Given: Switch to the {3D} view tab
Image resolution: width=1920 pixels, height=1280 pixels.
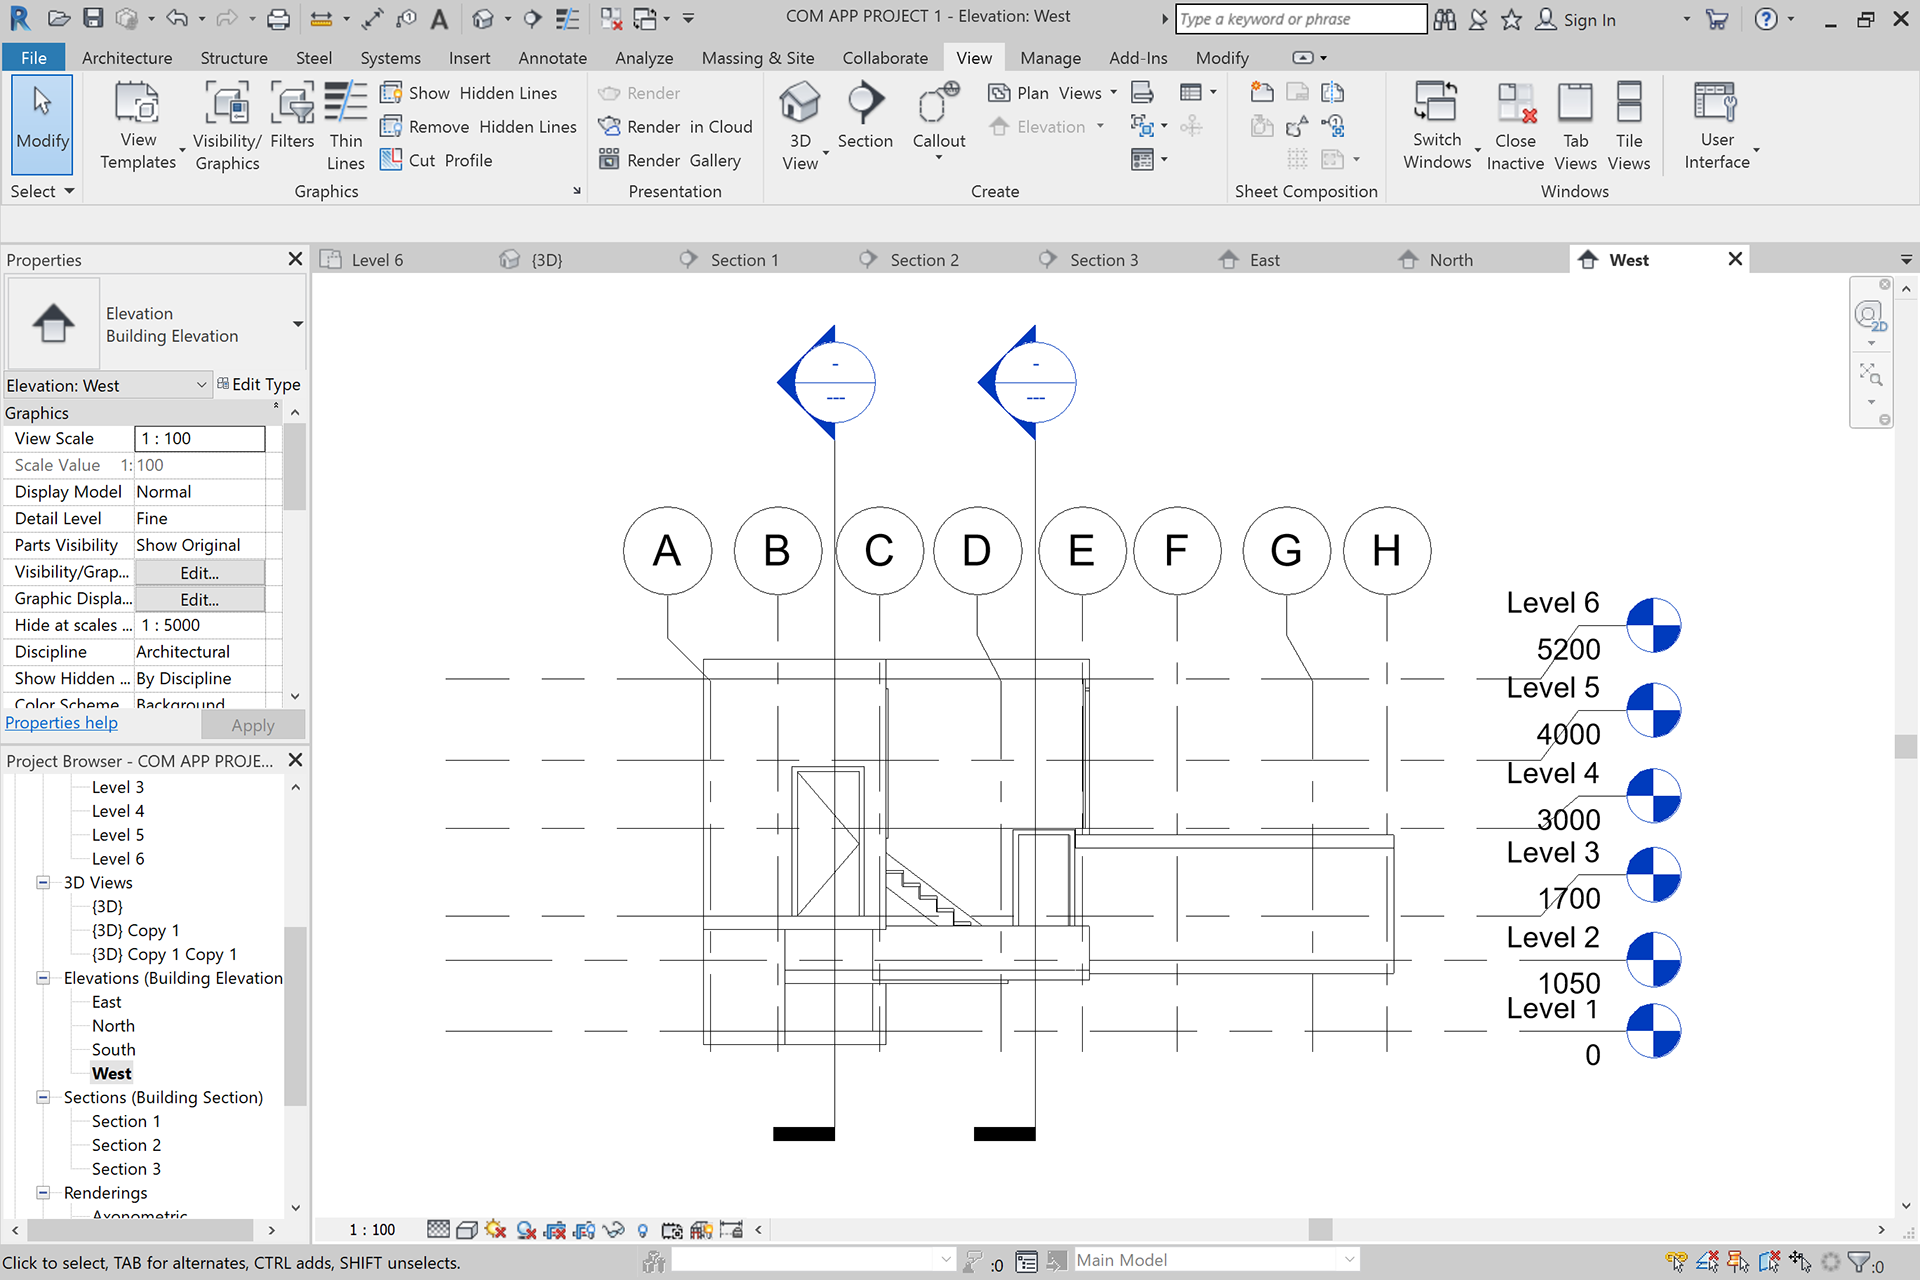Looking at the screenshot, I should click(546, 260).
